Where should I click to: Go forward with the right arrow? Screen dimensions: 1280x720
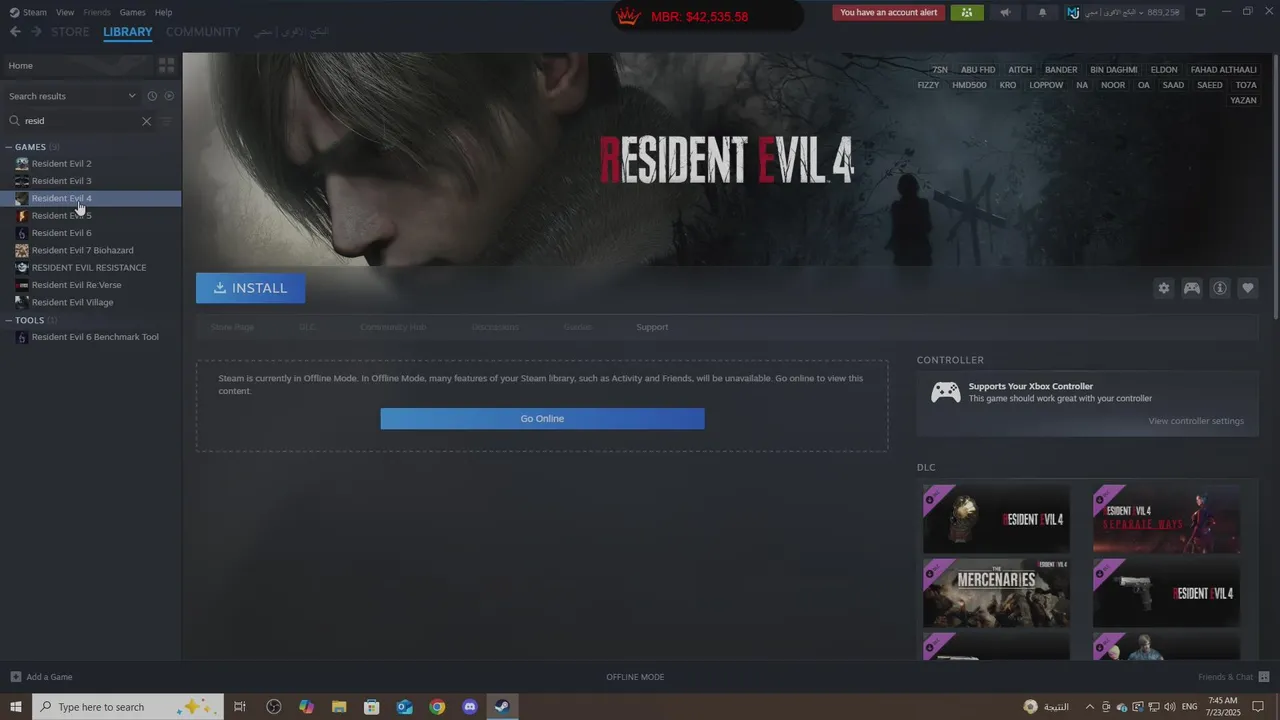tap(36, 32)
